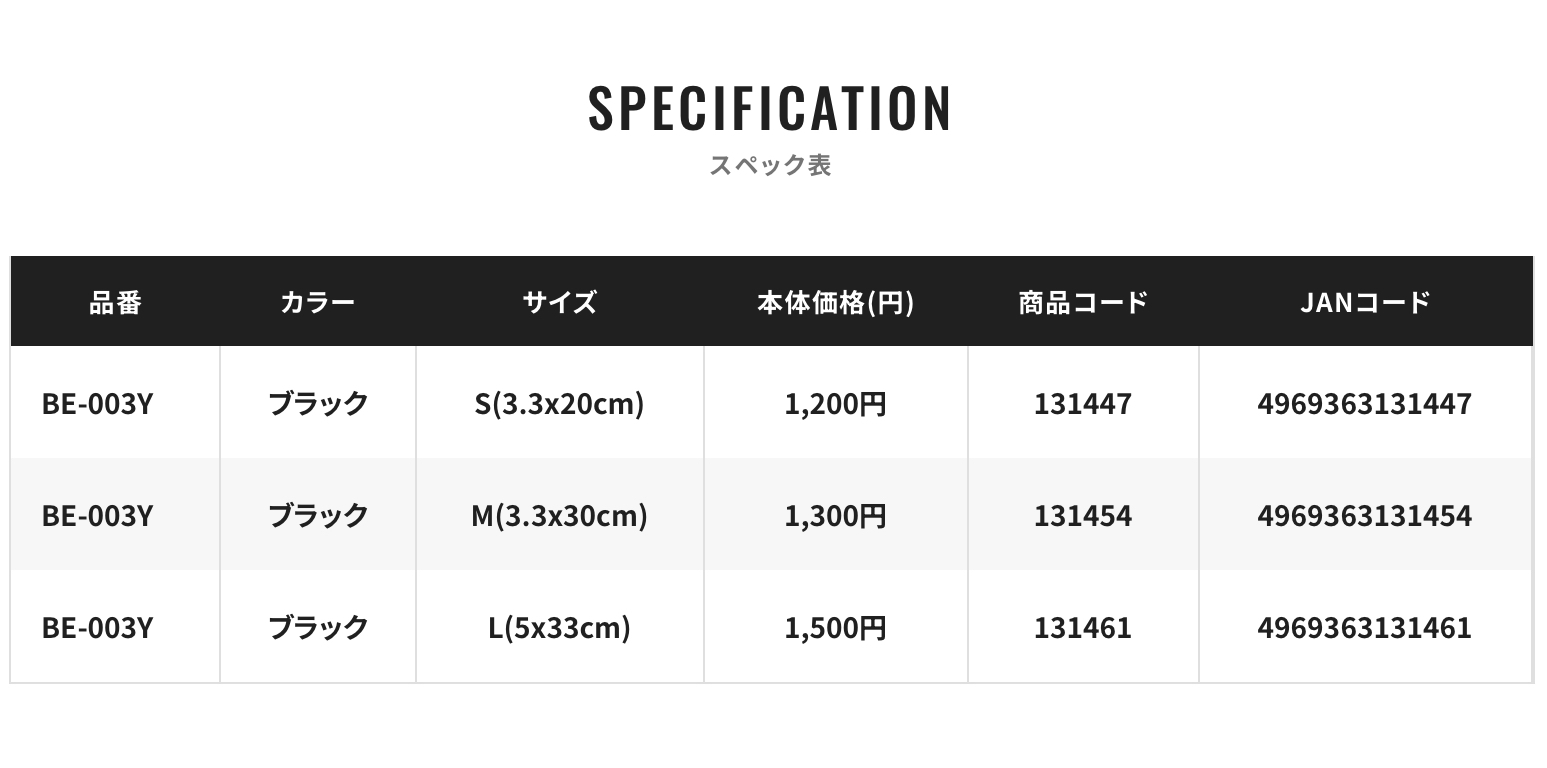Click the 1,200円 price cell
1547x768 pixels.
click(835, 404)
